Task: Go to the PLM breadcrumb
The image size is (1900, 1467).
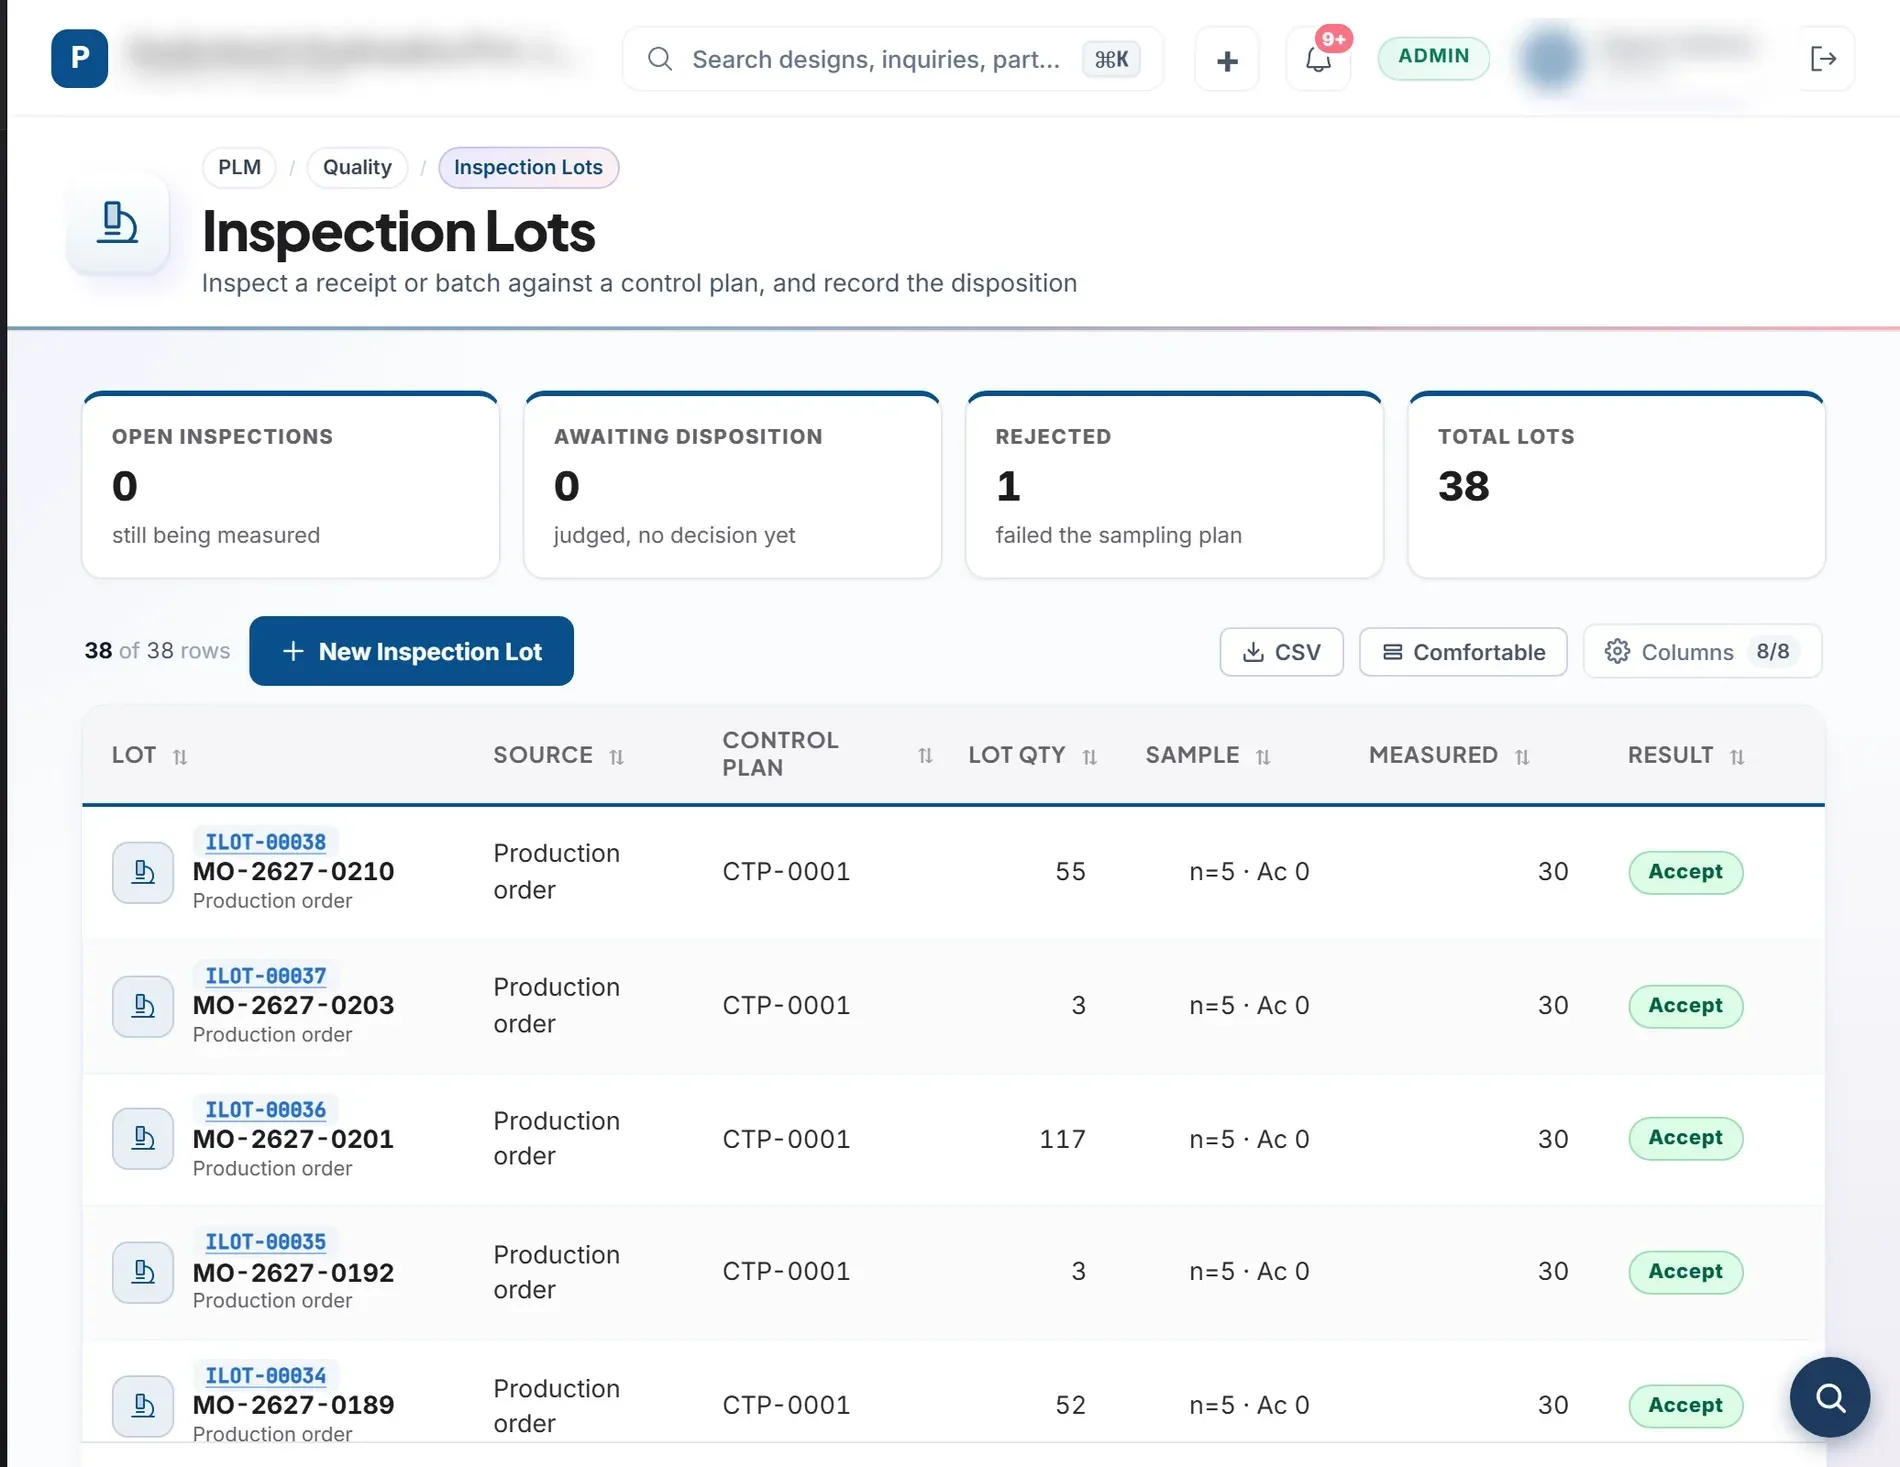Action: pyautogui.click(x=239, y=167)
